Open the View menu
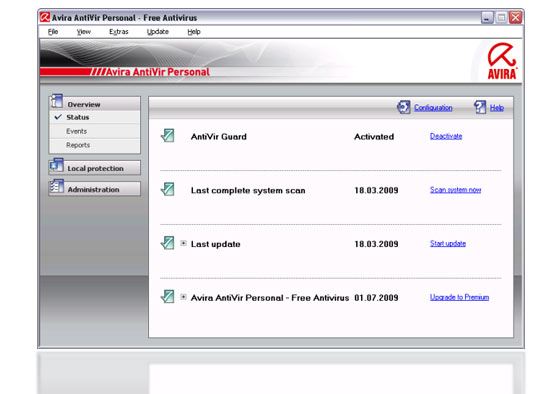The height and width of the screenshot is (394, 560). click(x=84, y=32)
